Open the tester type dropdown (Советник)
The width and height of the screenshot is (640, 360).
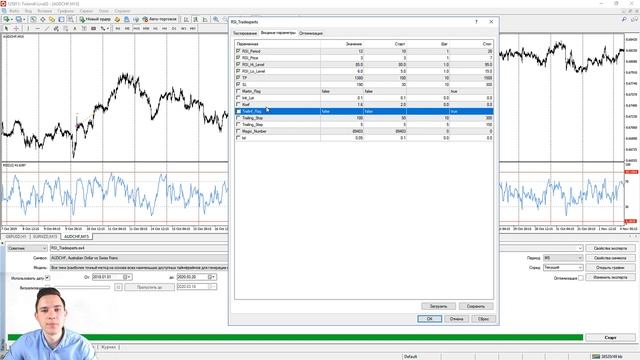(x=27, y=248)
